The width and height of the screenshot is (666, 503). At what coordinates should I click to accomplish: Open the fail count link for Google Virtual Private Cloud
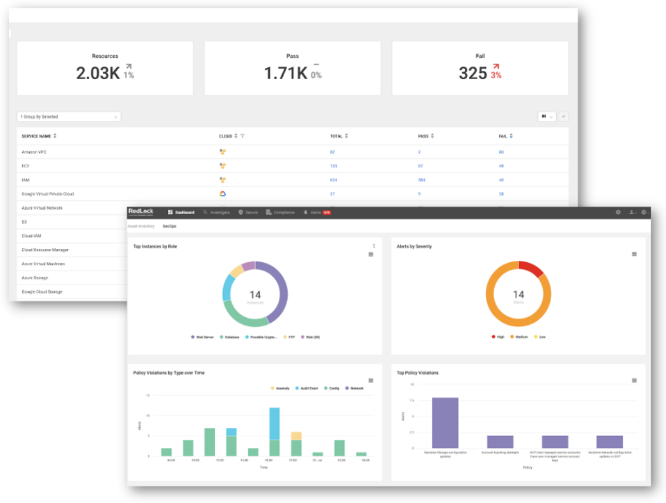tap(501, 194)
